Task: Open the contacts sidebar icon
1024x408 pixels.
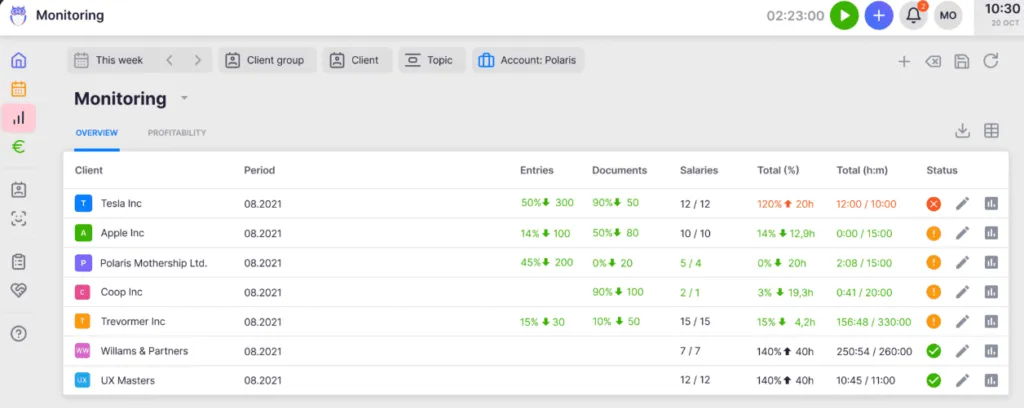Action: [x=19, y=190]
